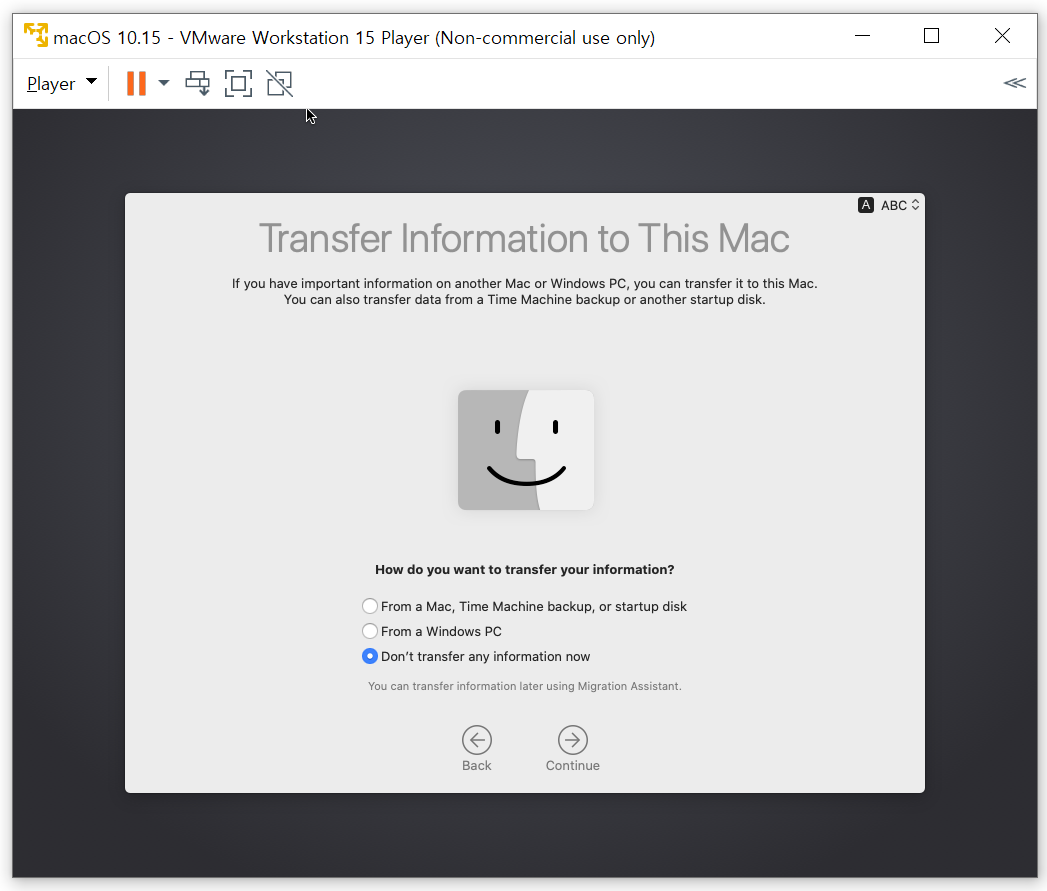Screen dimensions: 1047x891
Task: Click Send Ctrl+Alt+Del toolbar icon
Action: click(x=198, y=84)
